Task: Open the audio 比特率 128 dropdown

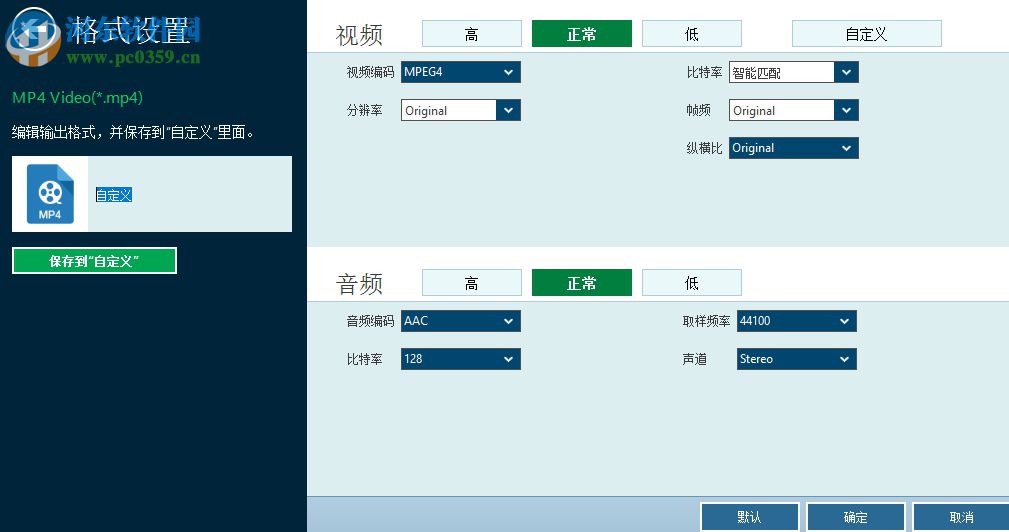Action: (461, 359)
